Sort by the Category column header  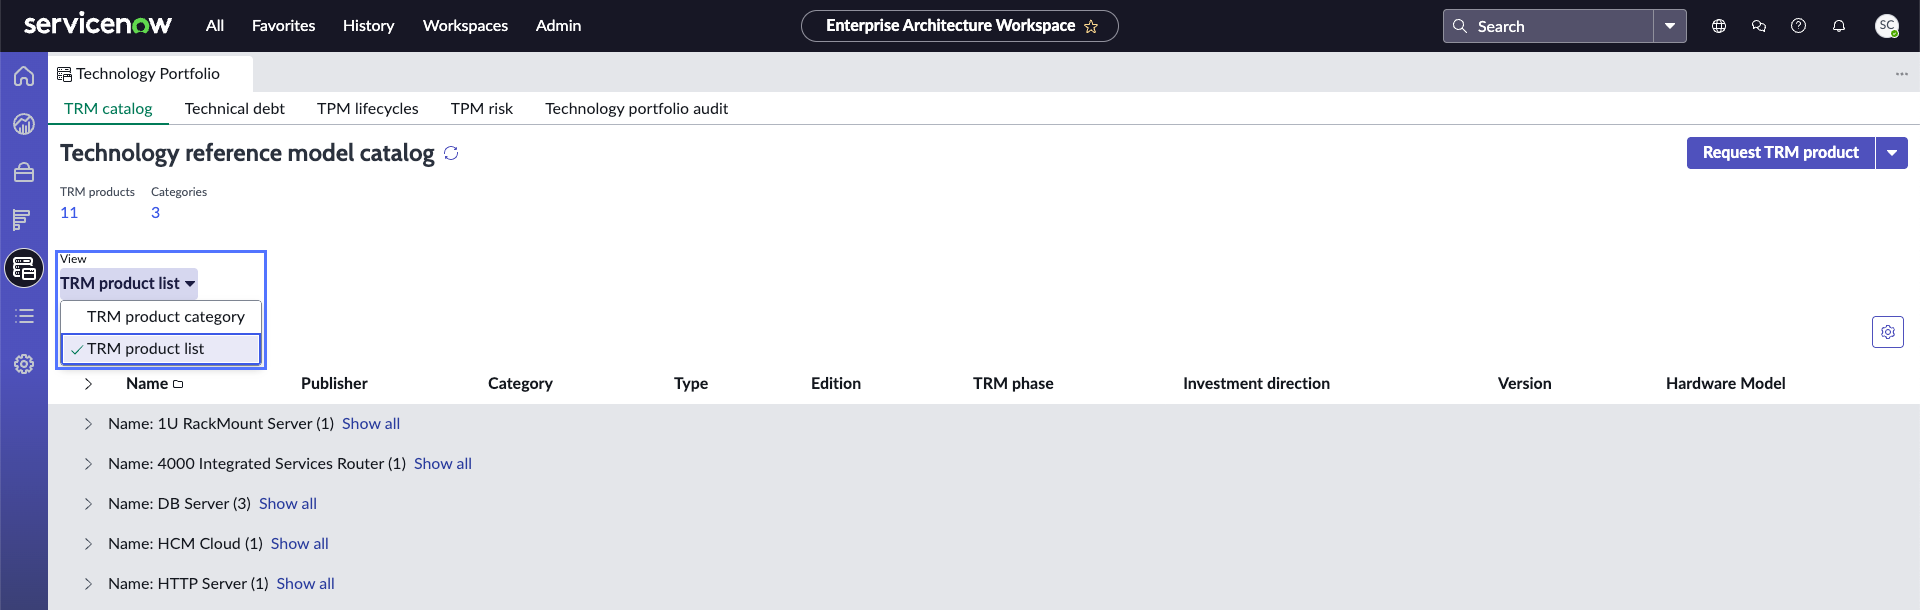pos(520,384)
